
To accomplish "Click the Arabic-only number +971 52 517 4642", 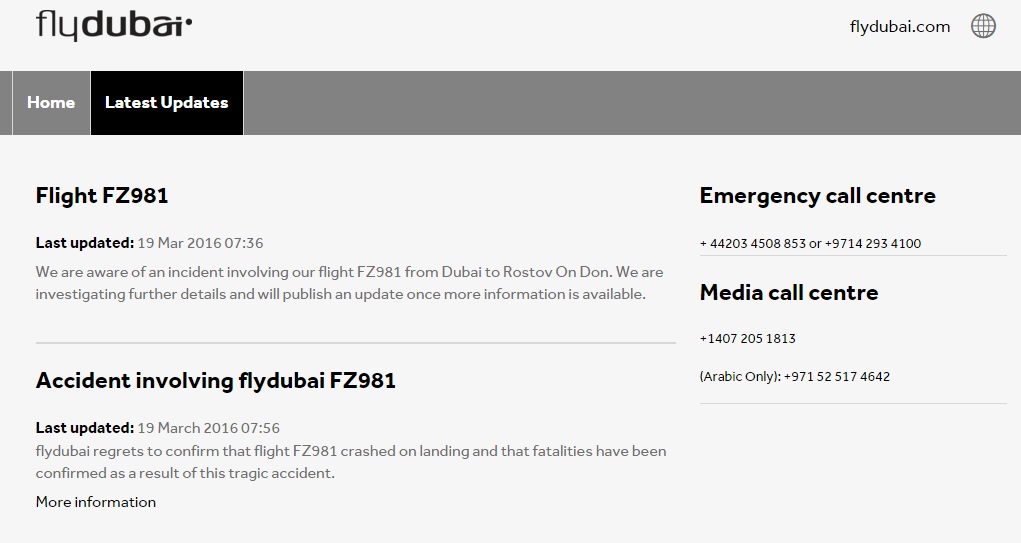I will click(x=837, y=377).
